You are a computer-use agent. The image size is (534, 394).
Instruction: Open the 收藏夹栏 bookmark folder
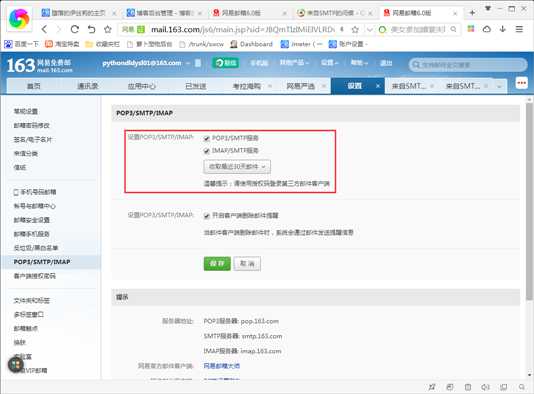tap(102, 44)
